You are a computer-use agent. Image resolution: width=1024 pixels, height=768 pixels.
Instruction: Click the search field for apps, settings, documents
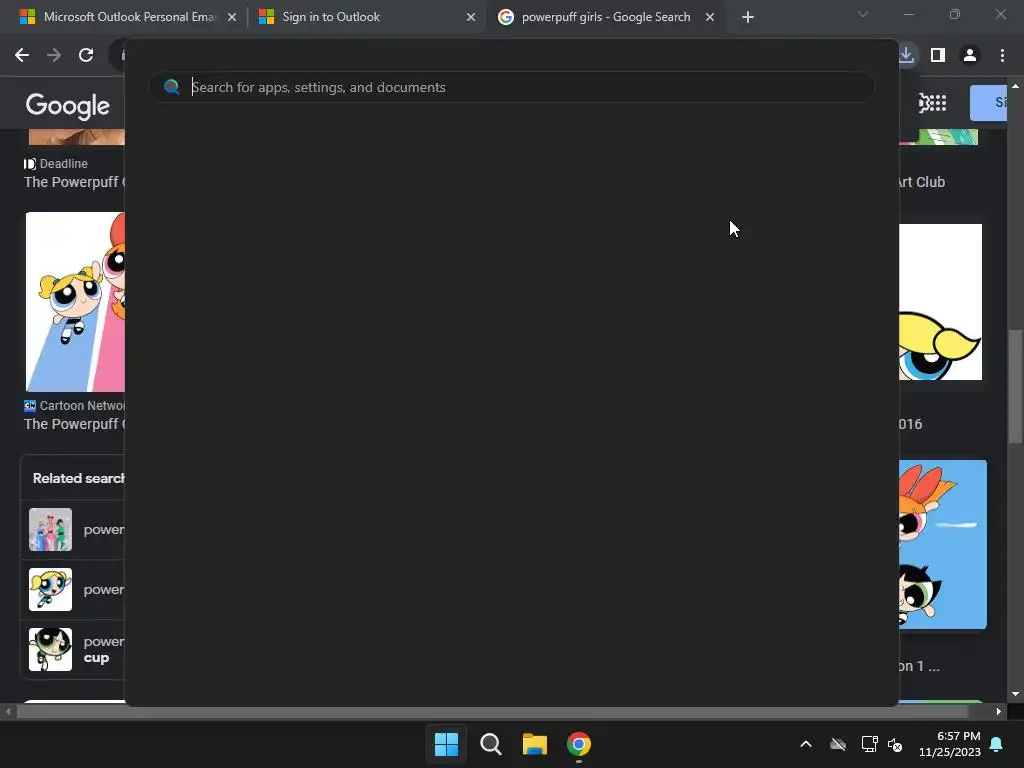[512, 87]
